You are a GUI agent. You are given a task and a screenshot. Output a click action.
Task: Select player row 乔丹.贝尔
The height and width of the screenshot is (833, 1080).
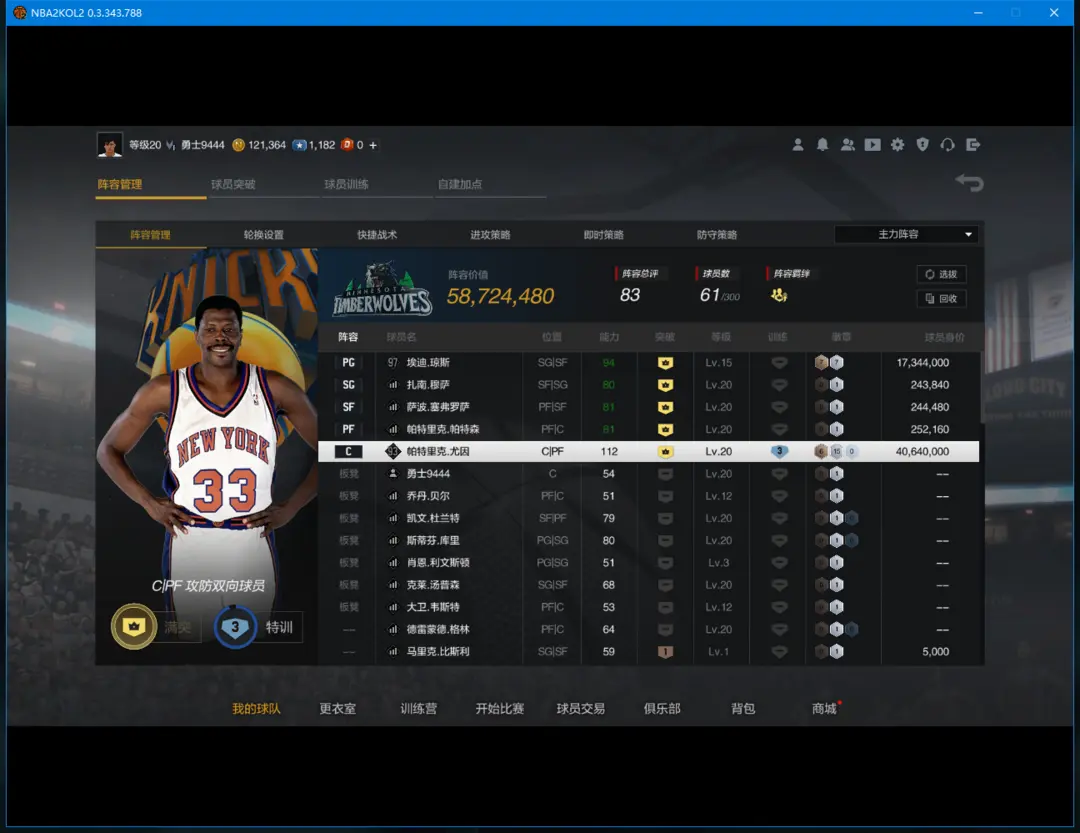coord(648,496)
